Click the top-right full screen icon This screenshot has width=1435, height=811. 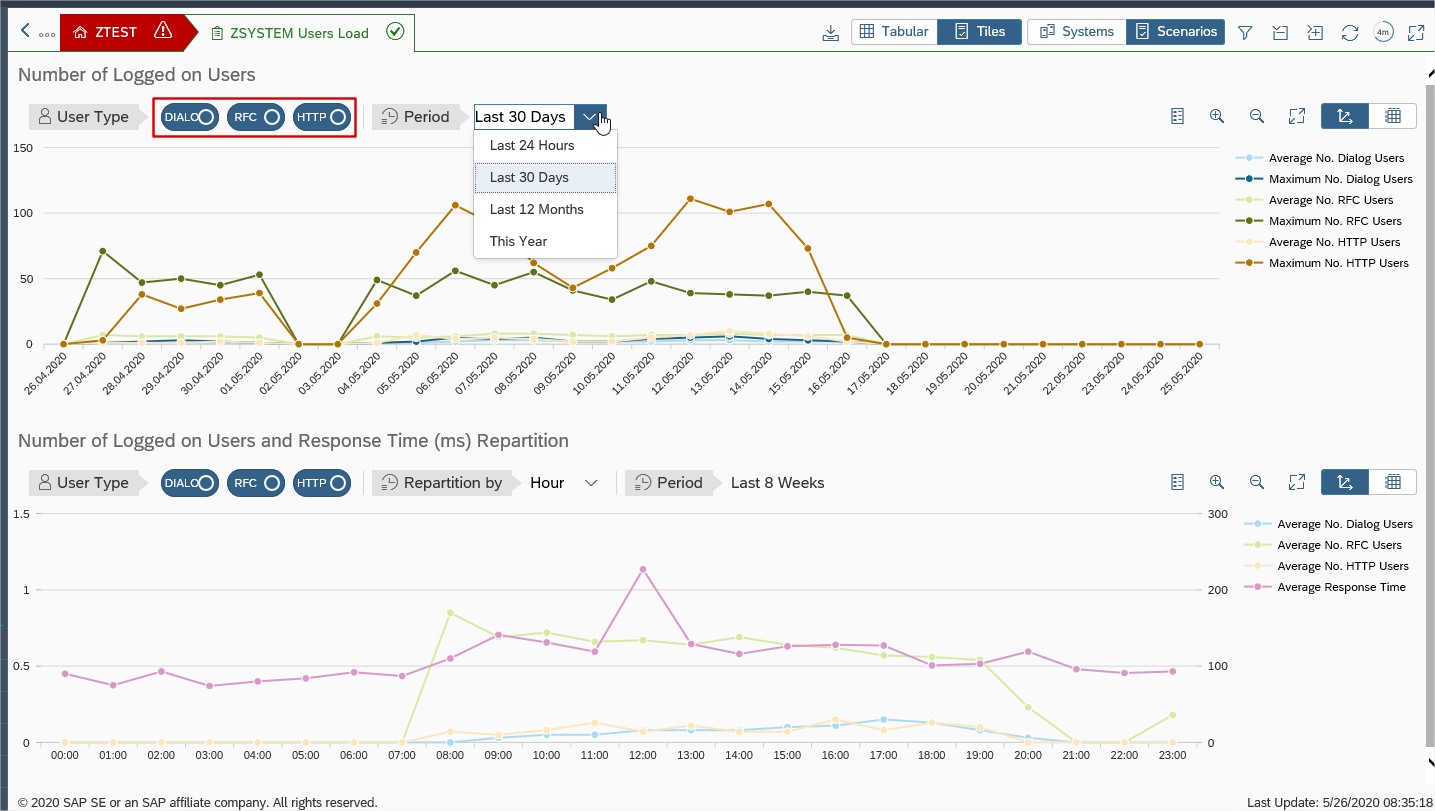[x=1416, y=33]
